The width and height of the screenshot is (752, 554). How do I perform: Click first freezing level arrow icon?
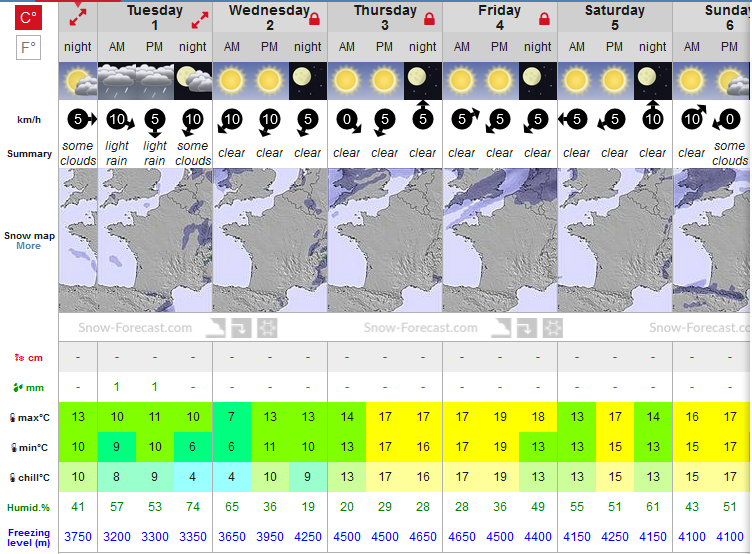click(x=241, y=328)
